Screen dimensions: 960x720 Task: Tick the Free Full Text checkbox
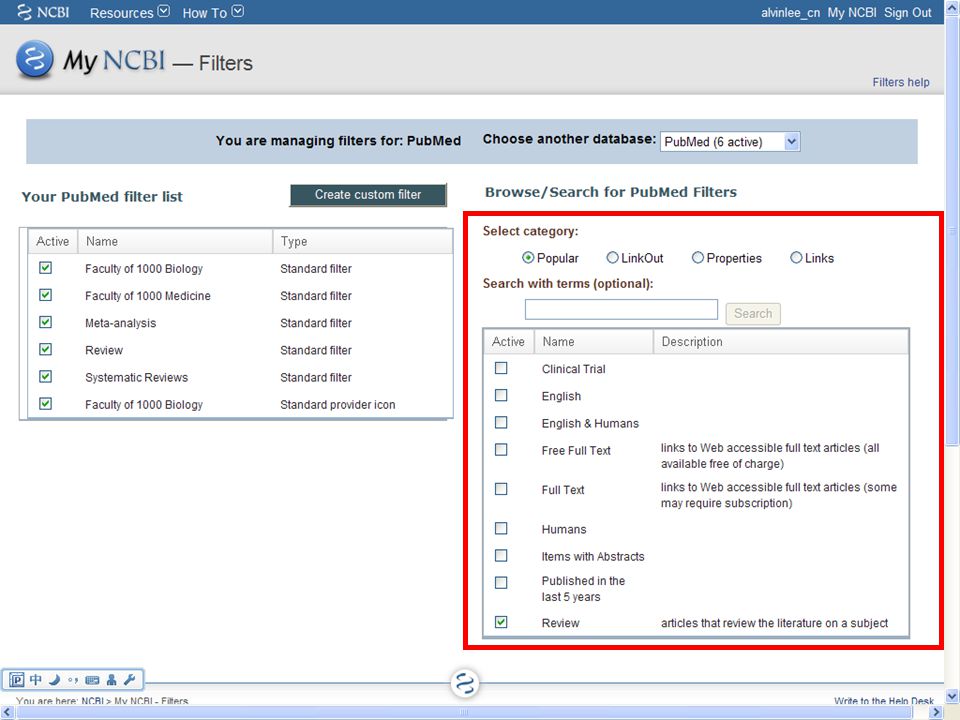tap(501, 450)
